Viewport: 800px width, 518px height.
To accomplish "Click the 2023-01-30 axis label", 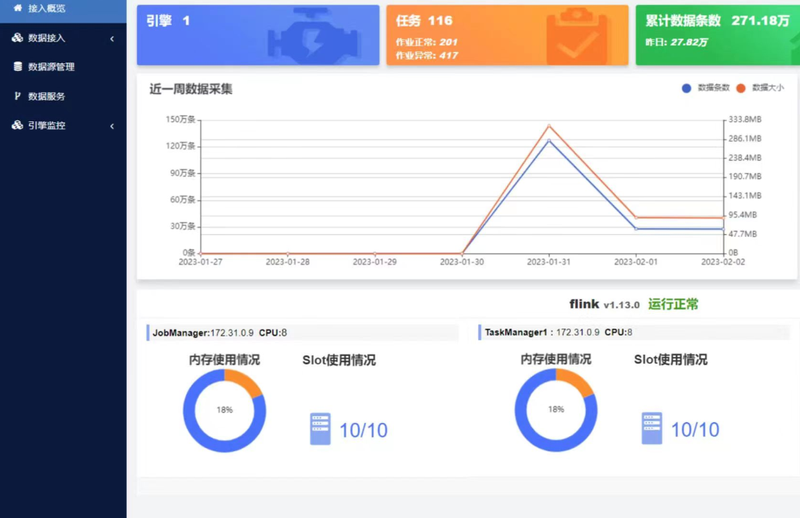I will click(462, 262).
